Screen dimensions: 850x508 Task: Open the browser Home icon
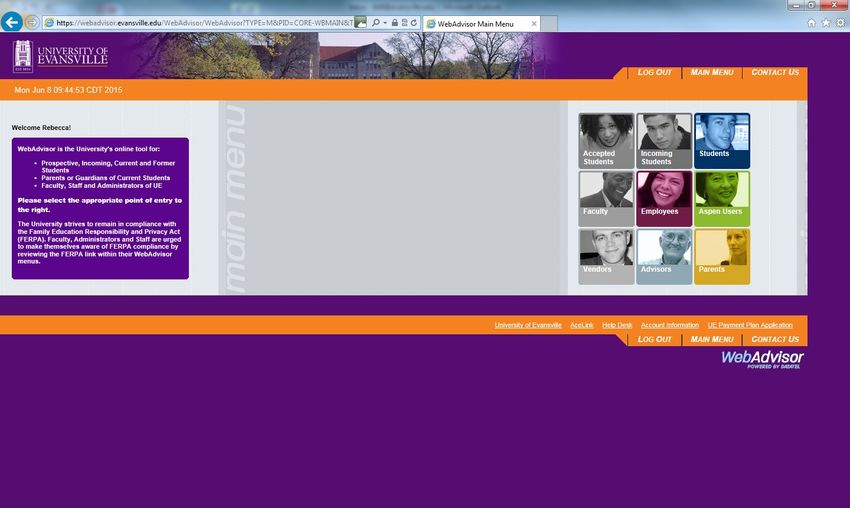[x=812, y=23]
